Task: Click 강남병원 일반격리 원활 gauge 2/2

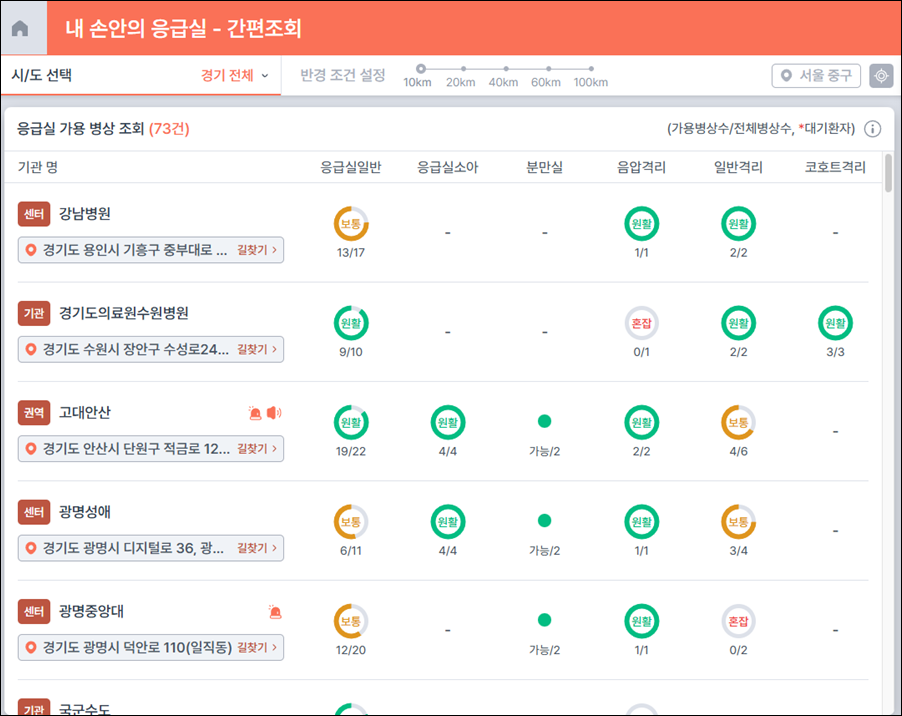Action: (x=739, y=224)
